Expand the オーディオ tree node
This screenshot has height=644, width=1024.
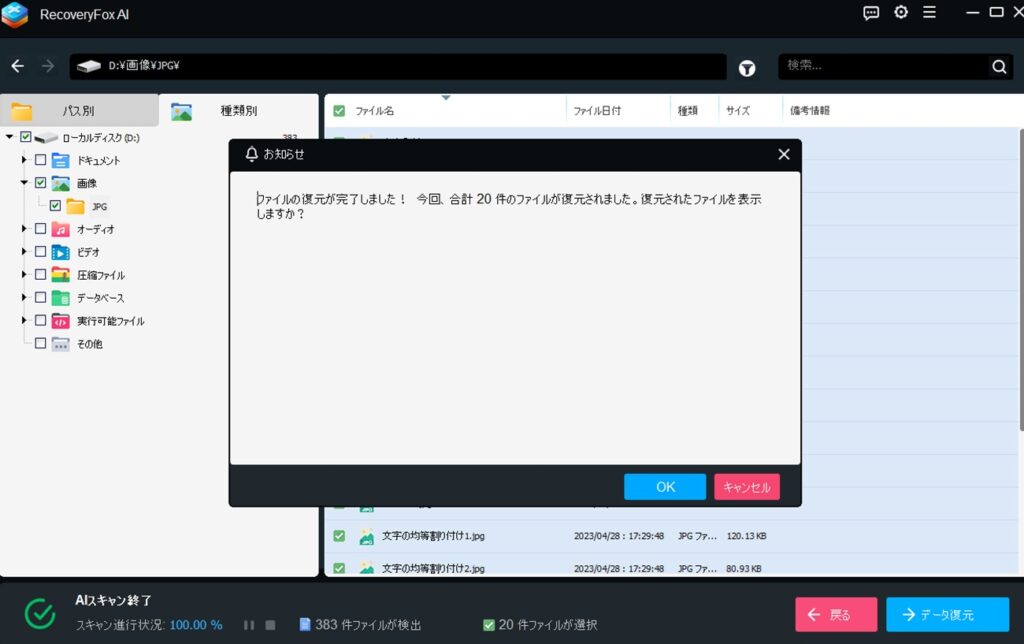point(24,229)
